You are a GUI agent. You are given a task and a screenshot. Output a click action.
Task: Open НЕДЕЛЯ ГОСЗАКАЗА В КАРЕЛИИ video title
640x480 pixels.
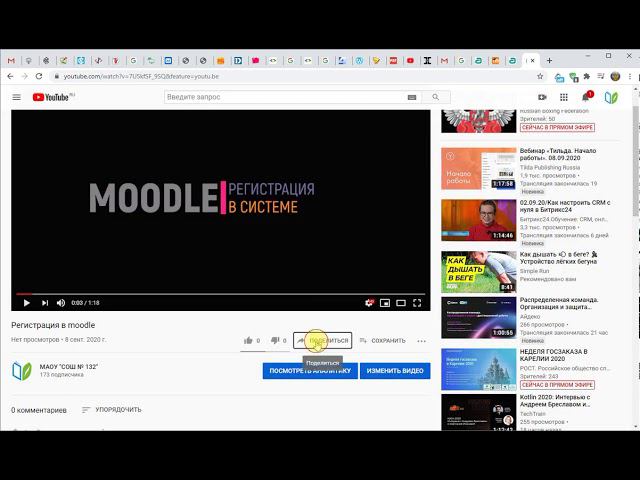tap(553, 355)
